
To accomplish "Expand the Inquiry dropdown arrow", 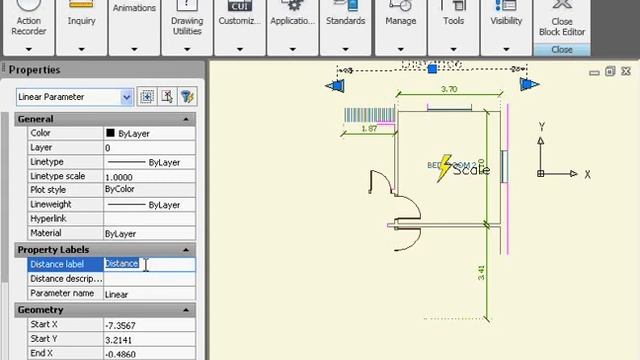I will click(x=81, y=49).
